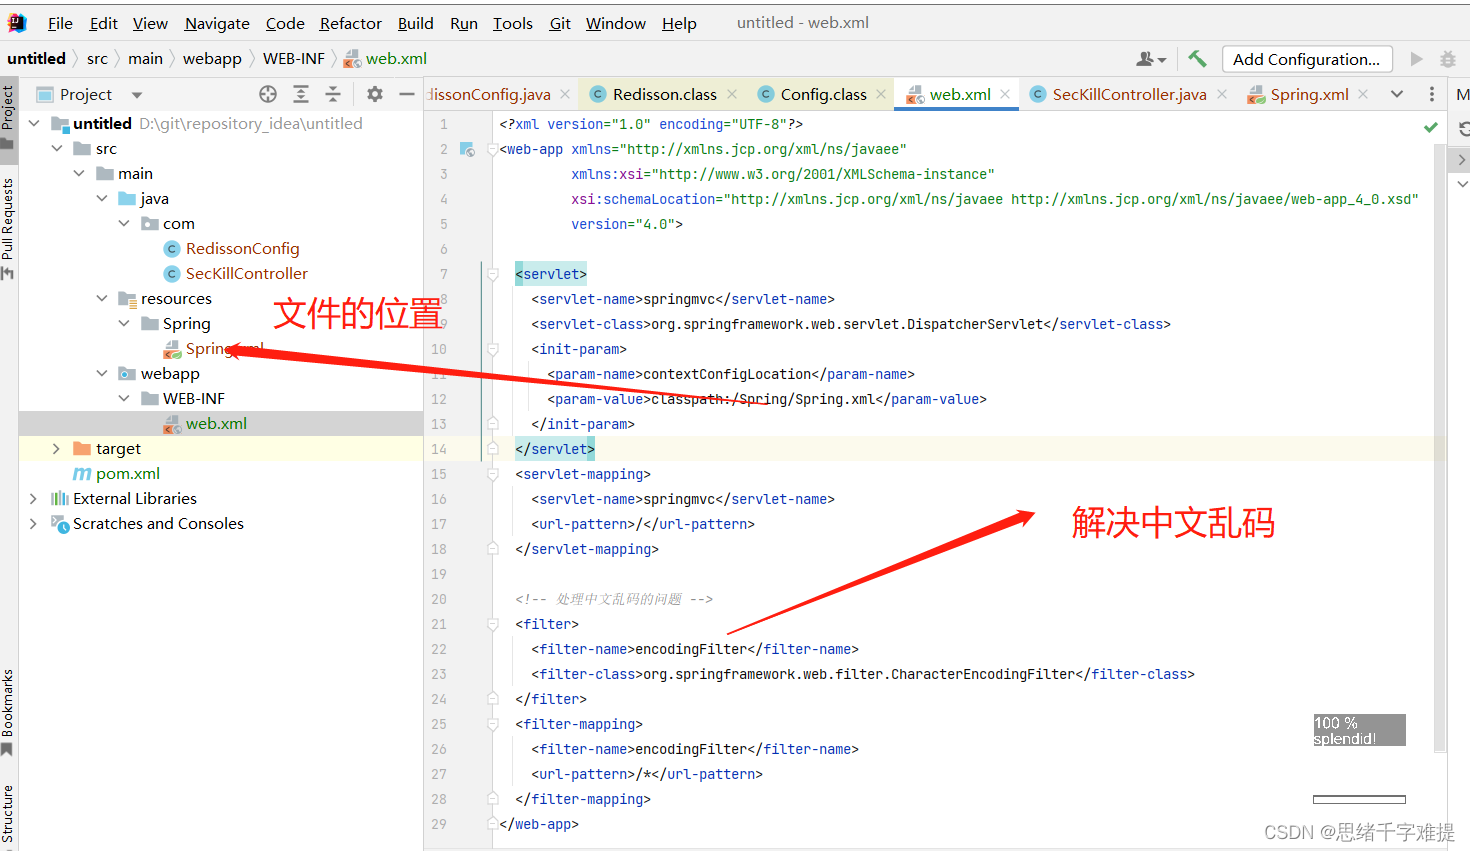The image size is (1470, 851).
Task: Click the main breadcrumb in navigation bar
Action: (145, 59)
